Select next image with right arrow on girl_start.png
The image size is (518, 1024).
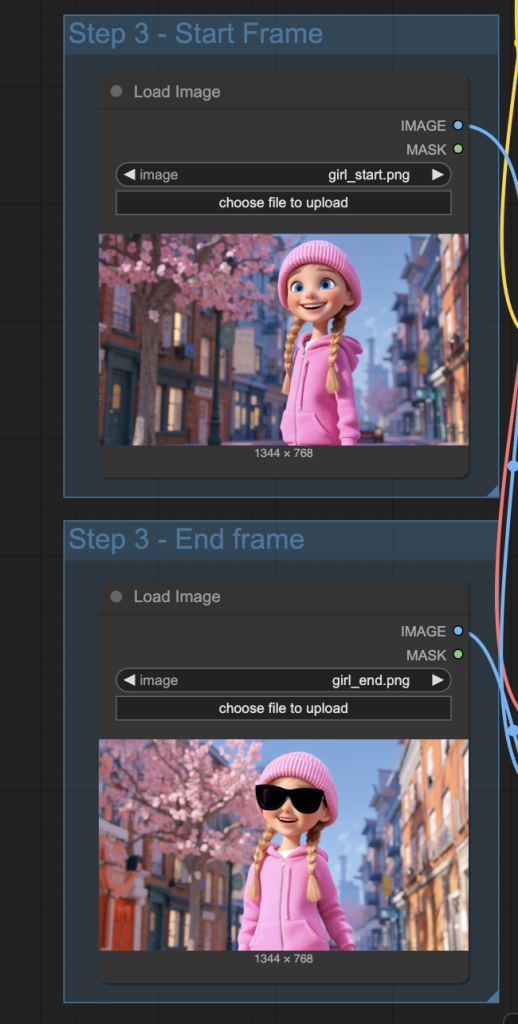coord(438,174)
